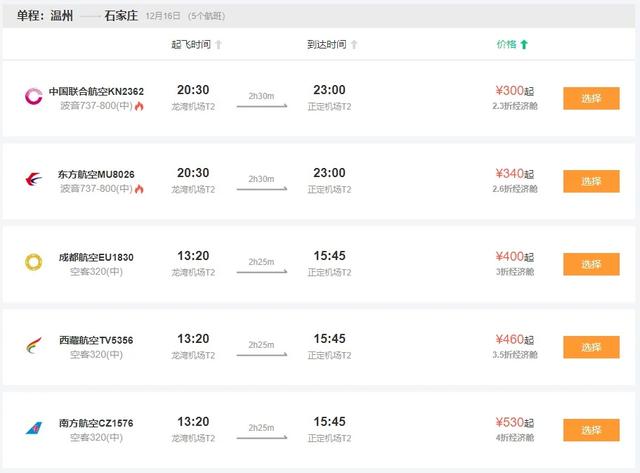The image size is (640, 473).
Task: Open flight details for 成都航空EU1830
Action: [x=95, y=257]
